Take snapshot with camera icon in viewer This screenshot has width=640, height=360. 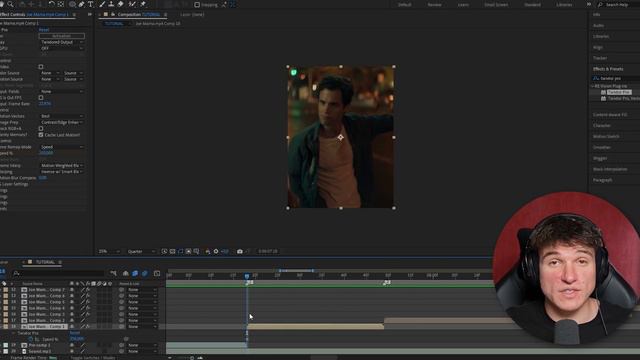240,251
